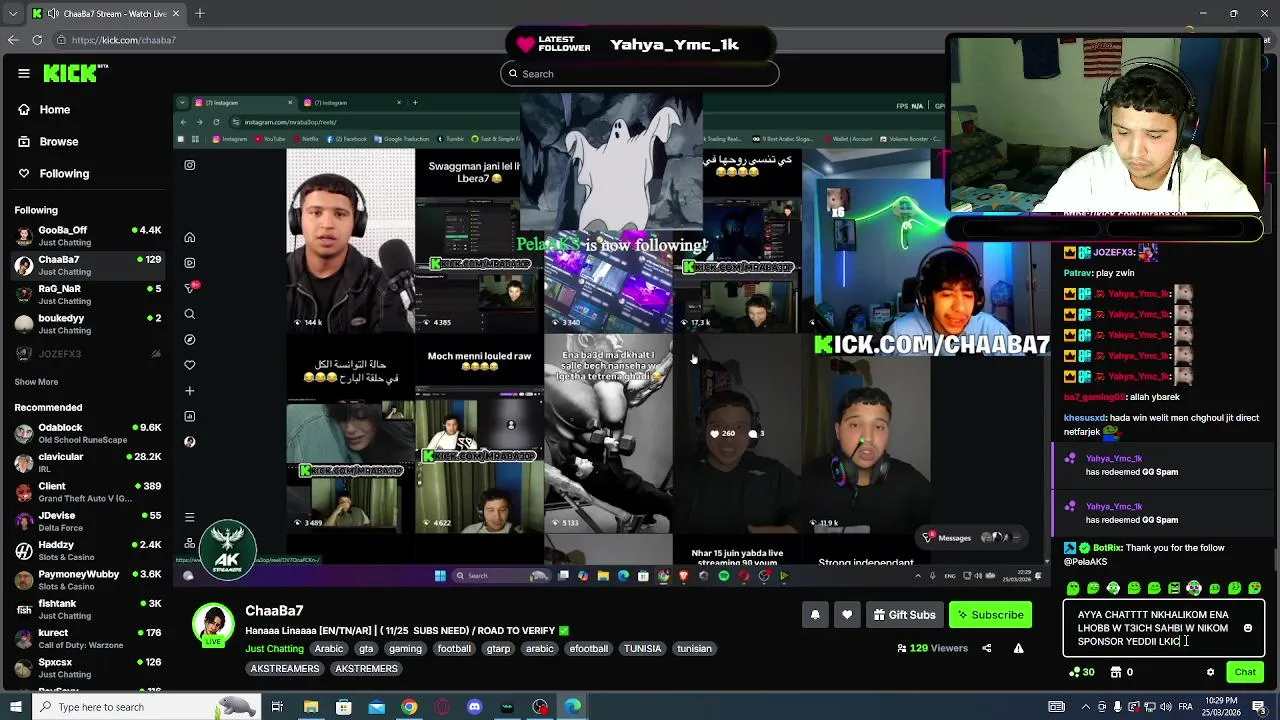Open the Just Chatting category link
This screenshot has width=1280, height=720.
[275, 649]
